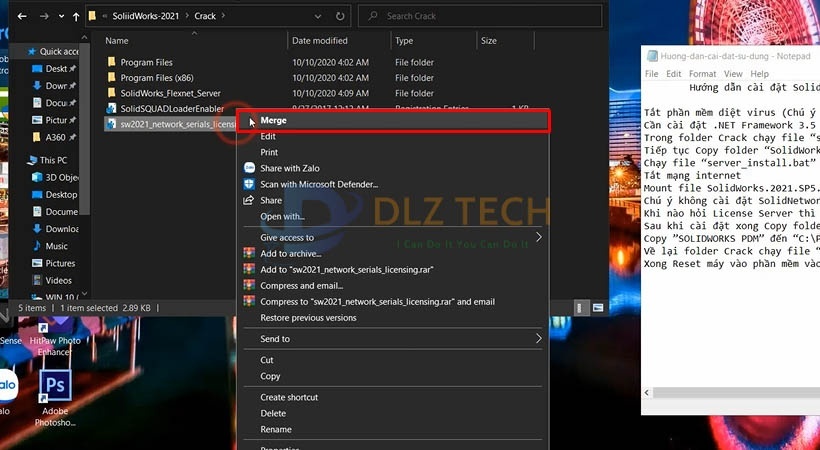The height and width of the screenshot is (450, 820).
Task: Click Merge in the context menu
Action: pyautogui.click(x=273, y=121)
